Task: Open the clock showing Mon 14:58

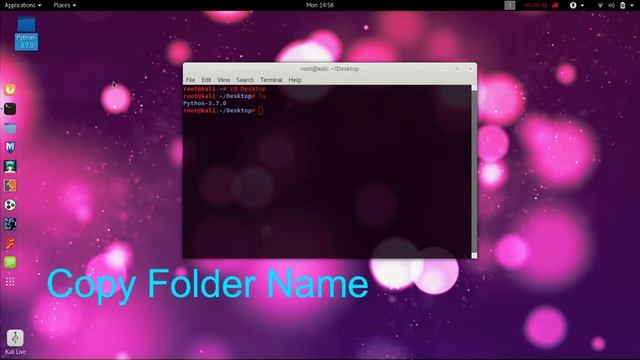Action: click(x=320, y=5)
